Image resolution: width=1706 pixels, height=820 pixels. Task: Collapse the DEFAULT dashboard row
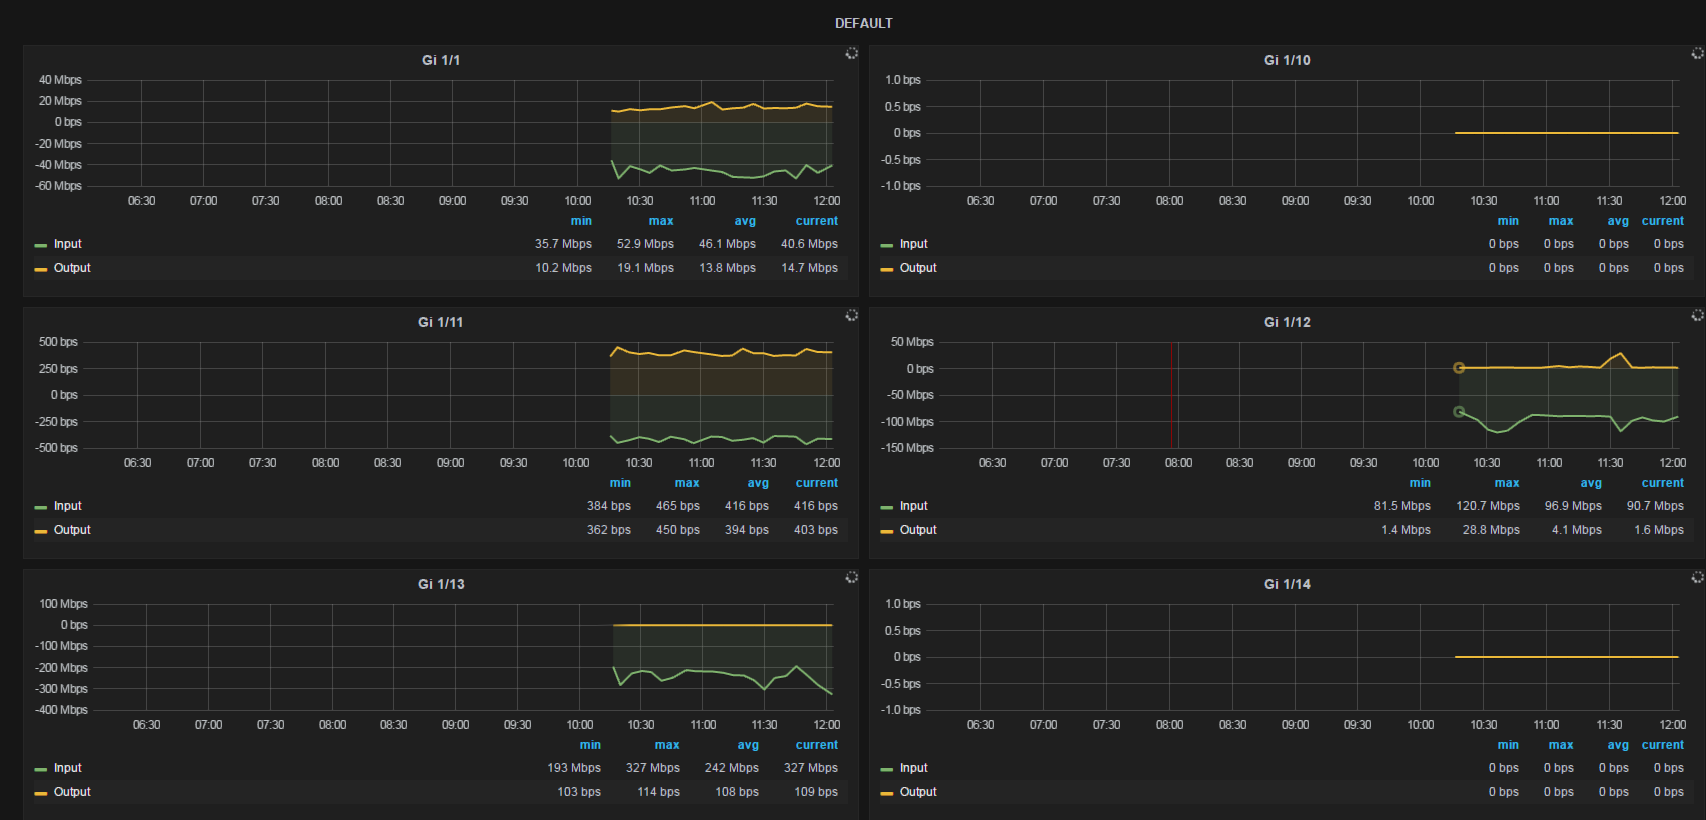[x=863, y=23]
